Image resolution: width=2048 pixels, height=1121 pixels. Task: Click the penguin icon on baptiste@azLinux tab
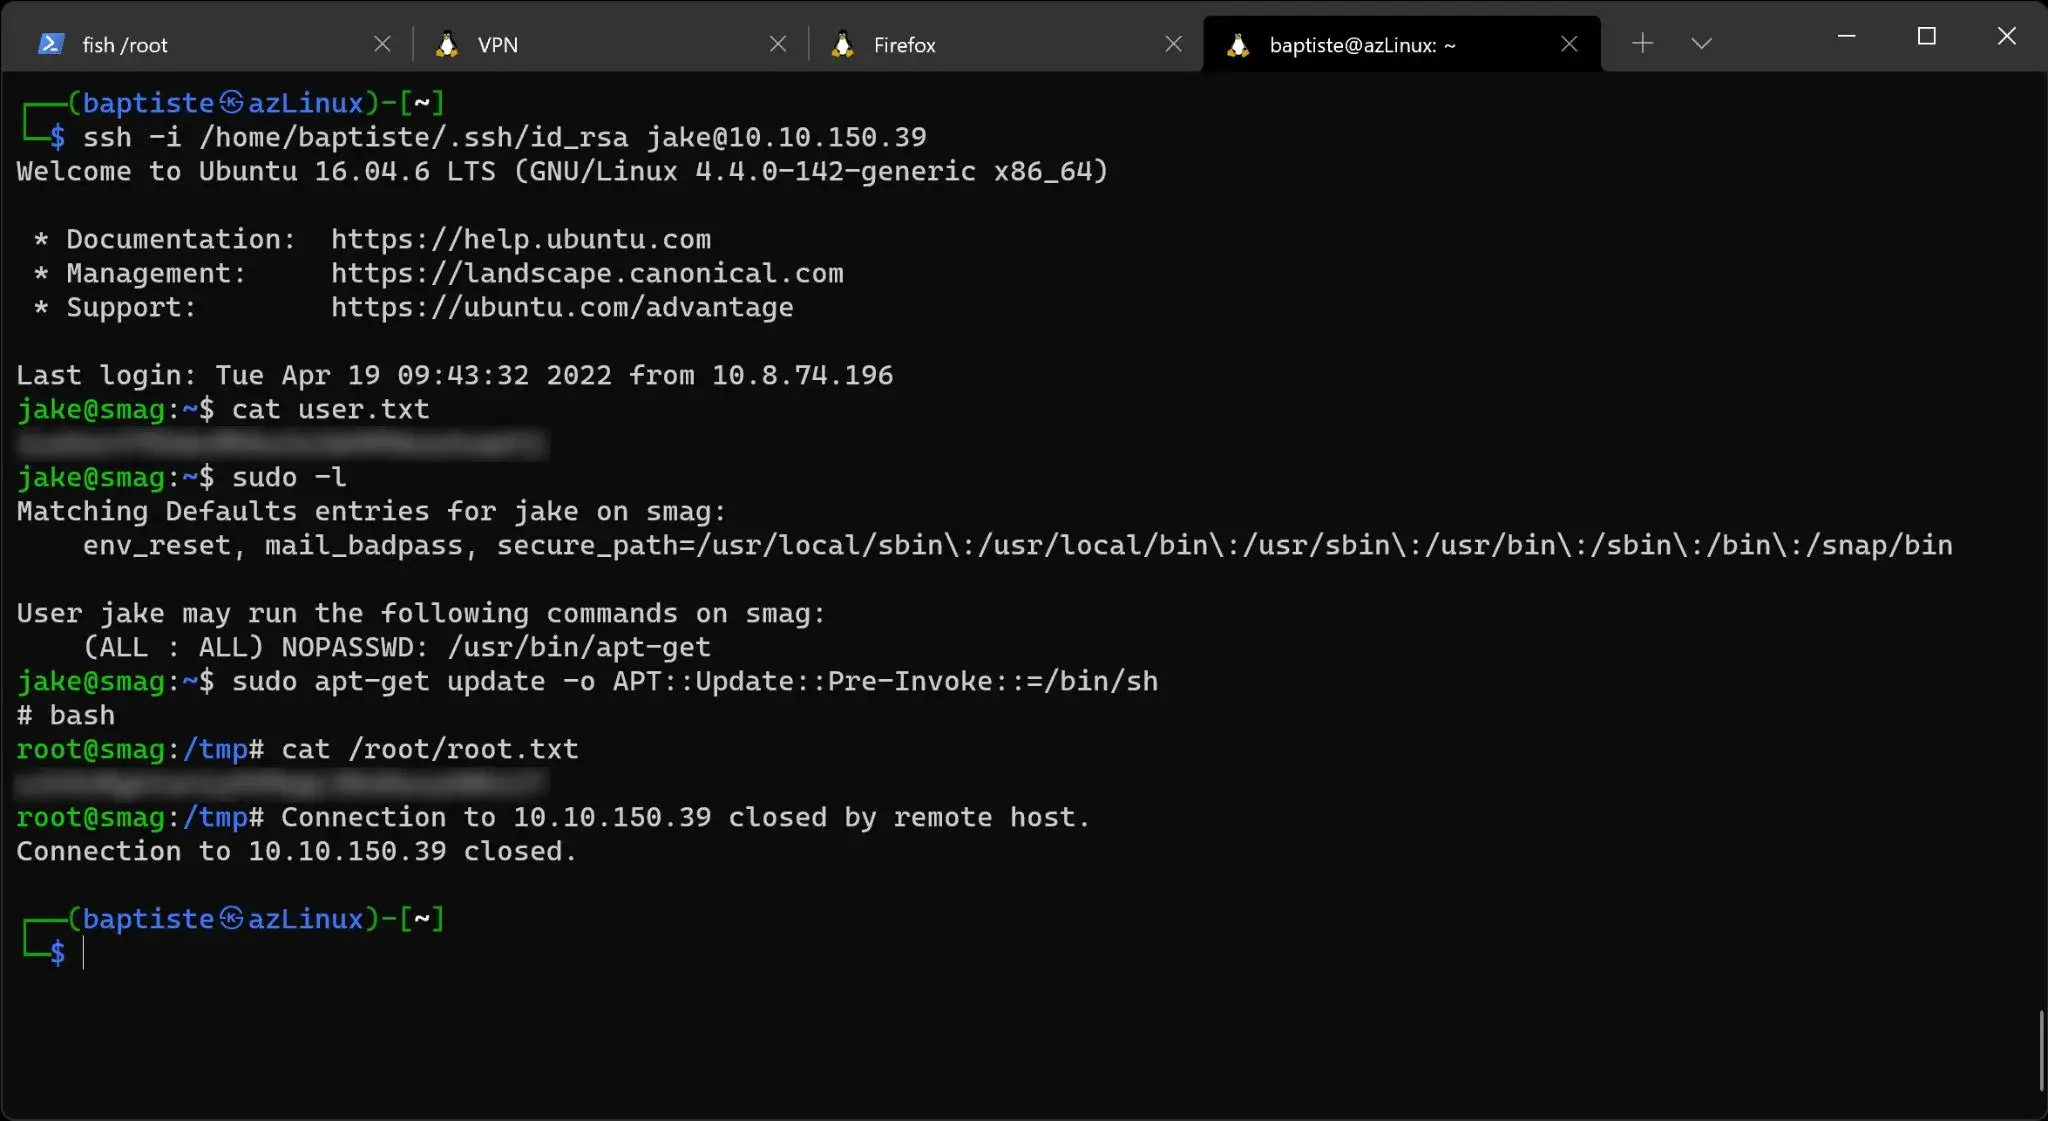(1238, 44)
